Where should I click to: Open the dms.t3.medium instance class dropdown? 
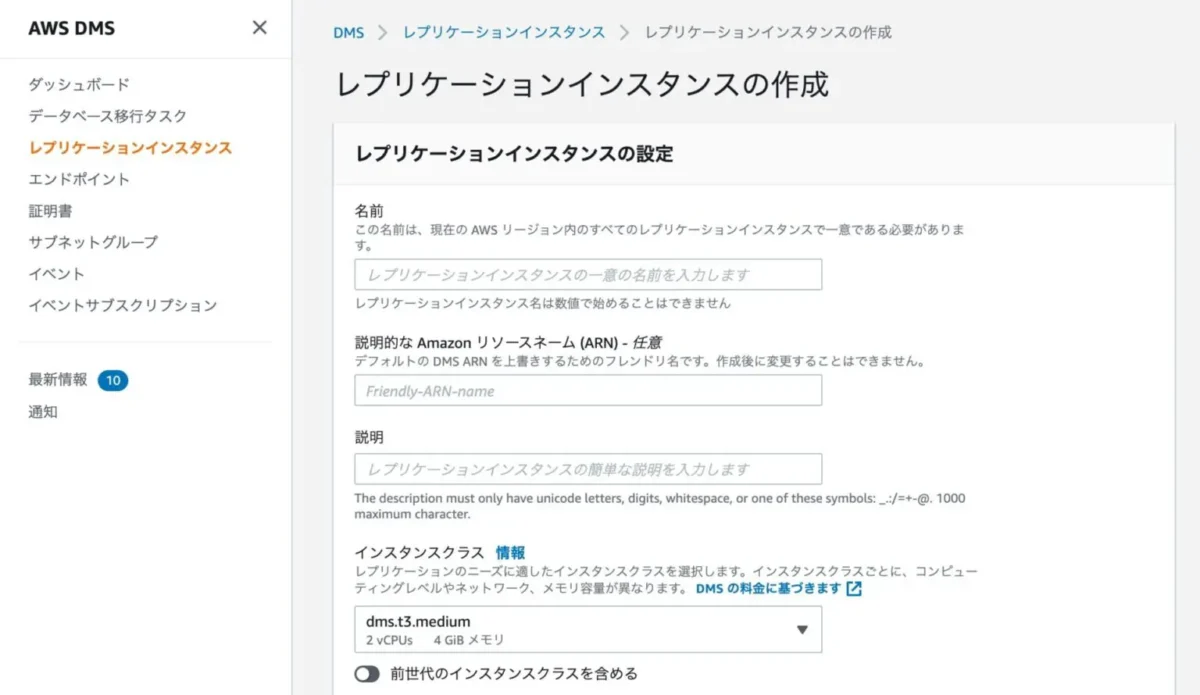[x=587, y=629]
